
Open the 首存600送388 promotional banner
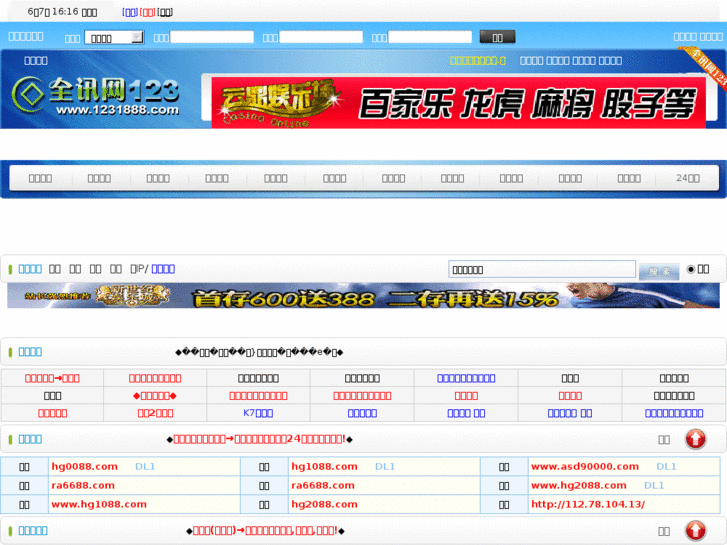point(364,296)
